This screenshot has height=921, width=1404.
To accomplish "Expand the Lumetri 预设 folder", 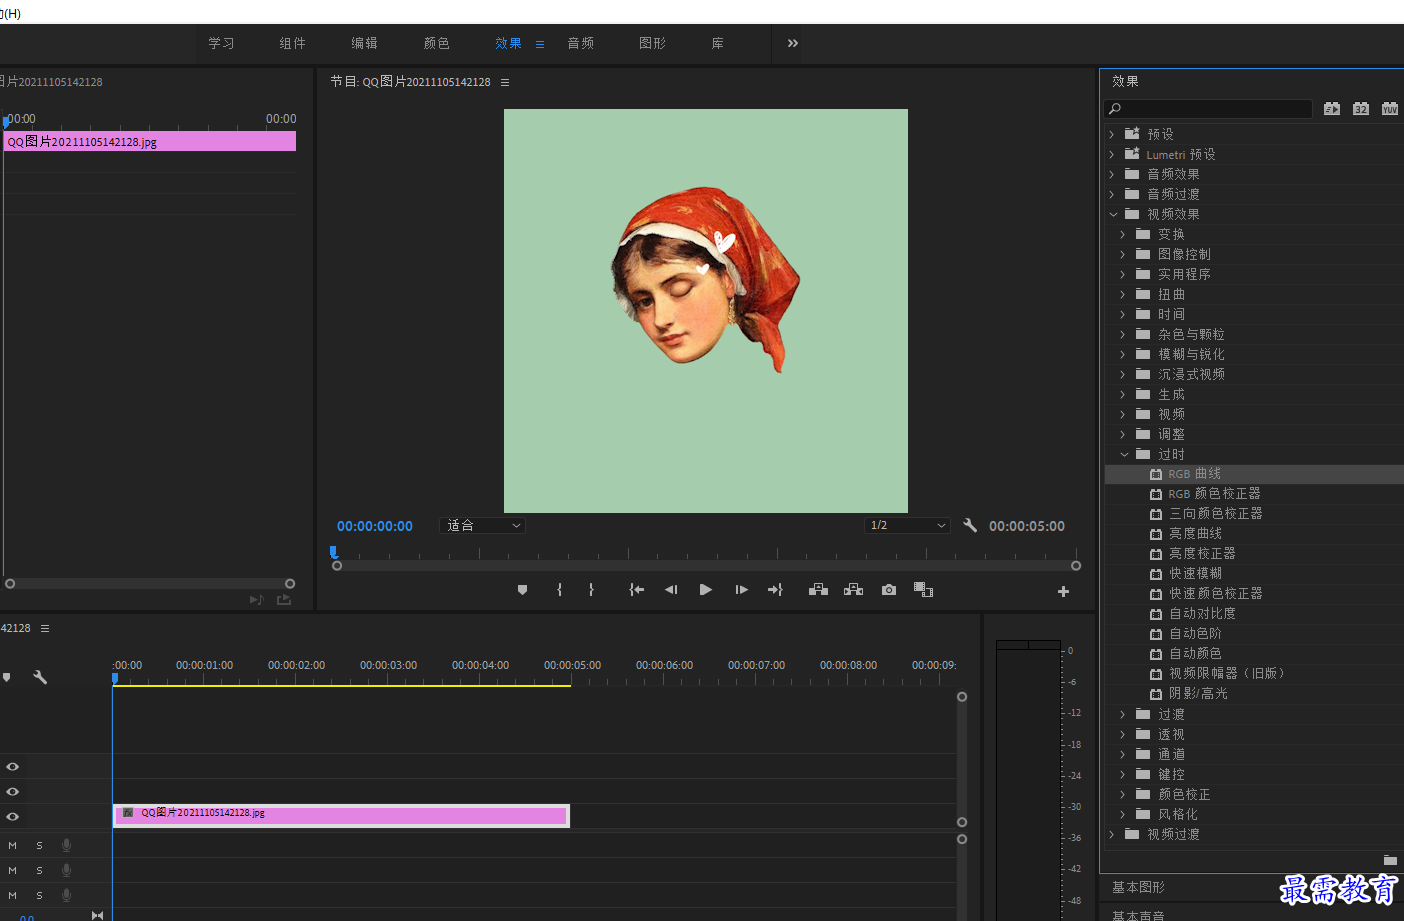I will 1111,154.
